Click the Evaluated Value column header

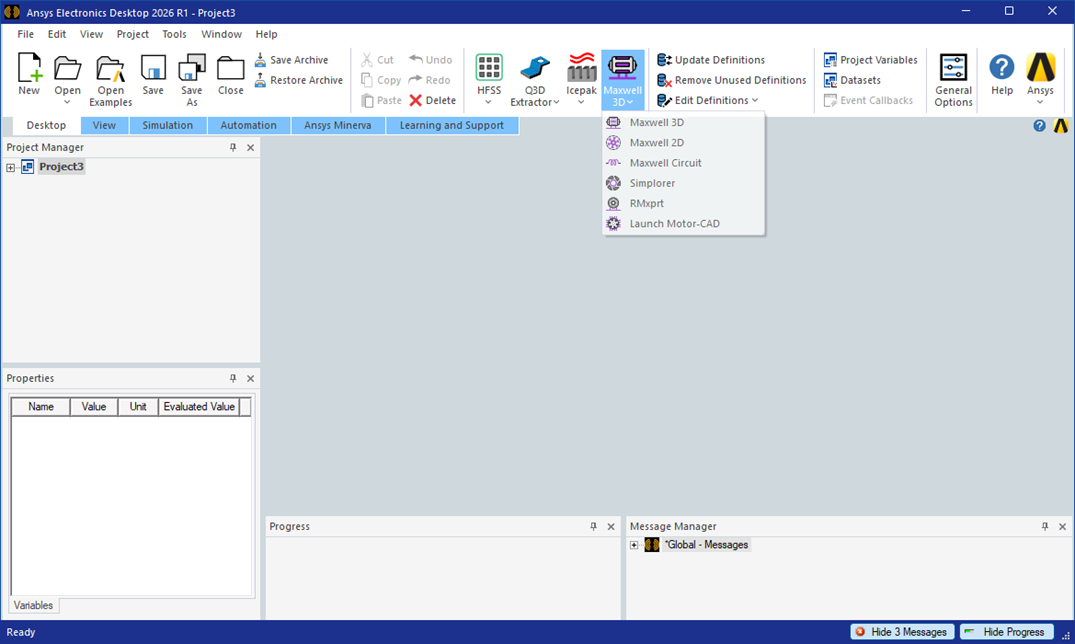pos(199,407)
